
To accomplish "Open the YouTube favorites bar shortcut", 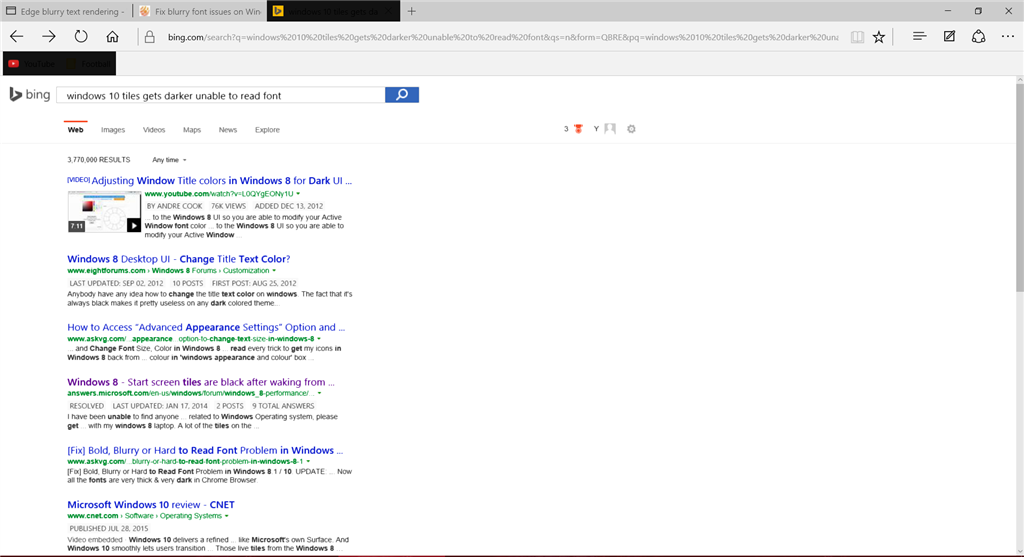I will [x=32, y=63].
